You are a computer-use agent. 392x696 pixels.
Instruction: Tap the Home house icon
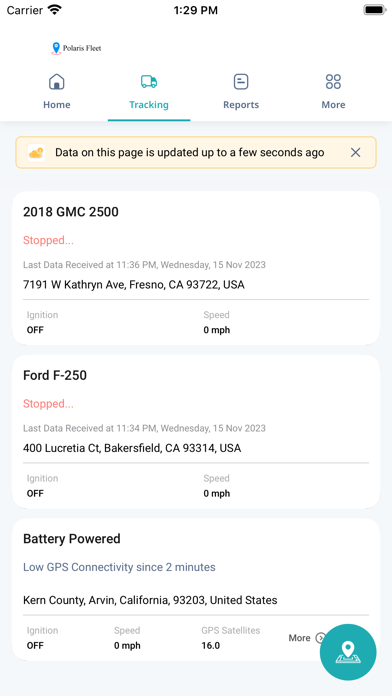(56, 82)
